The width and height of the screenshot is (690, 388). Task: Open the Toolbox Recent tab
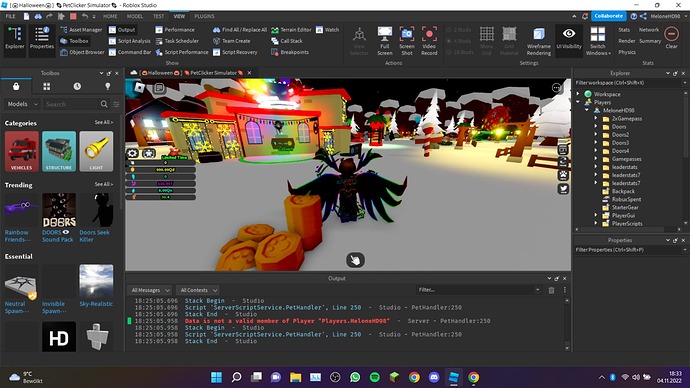tap(77, 86)
